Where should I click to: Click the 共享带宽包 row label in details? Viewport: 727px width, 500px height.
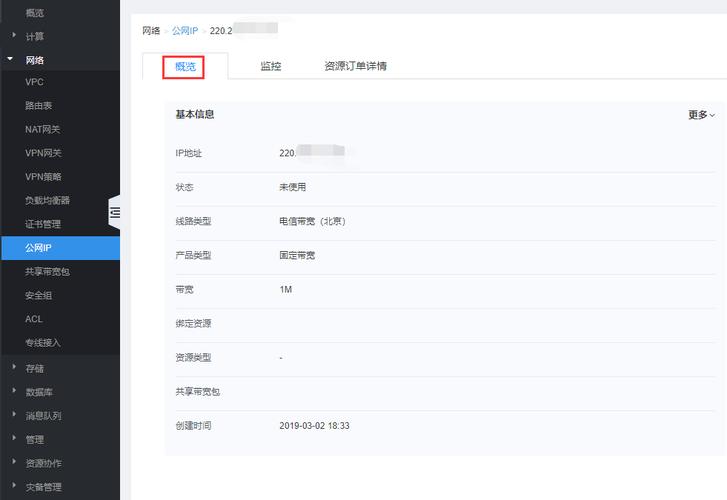tap(198, 391)
